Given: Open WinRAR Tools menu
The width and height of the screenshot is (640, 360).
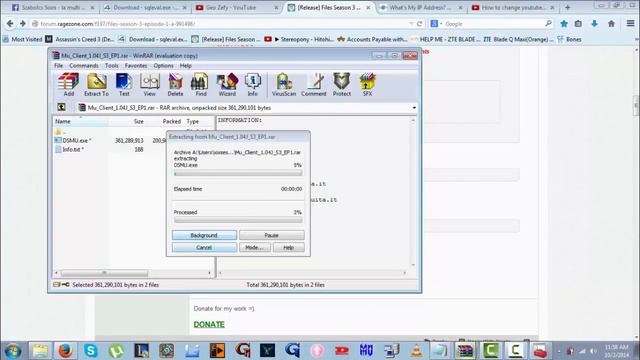Looking at the screenshot, I should (x=111, y=66).
